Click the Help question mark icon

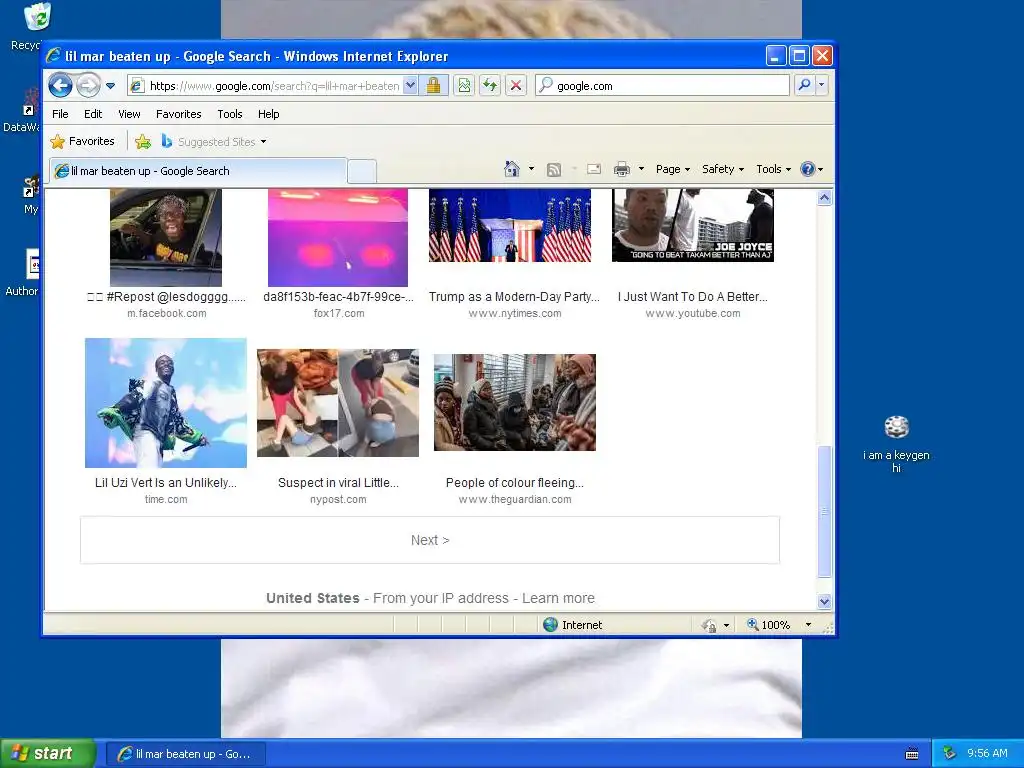point(808,169)
